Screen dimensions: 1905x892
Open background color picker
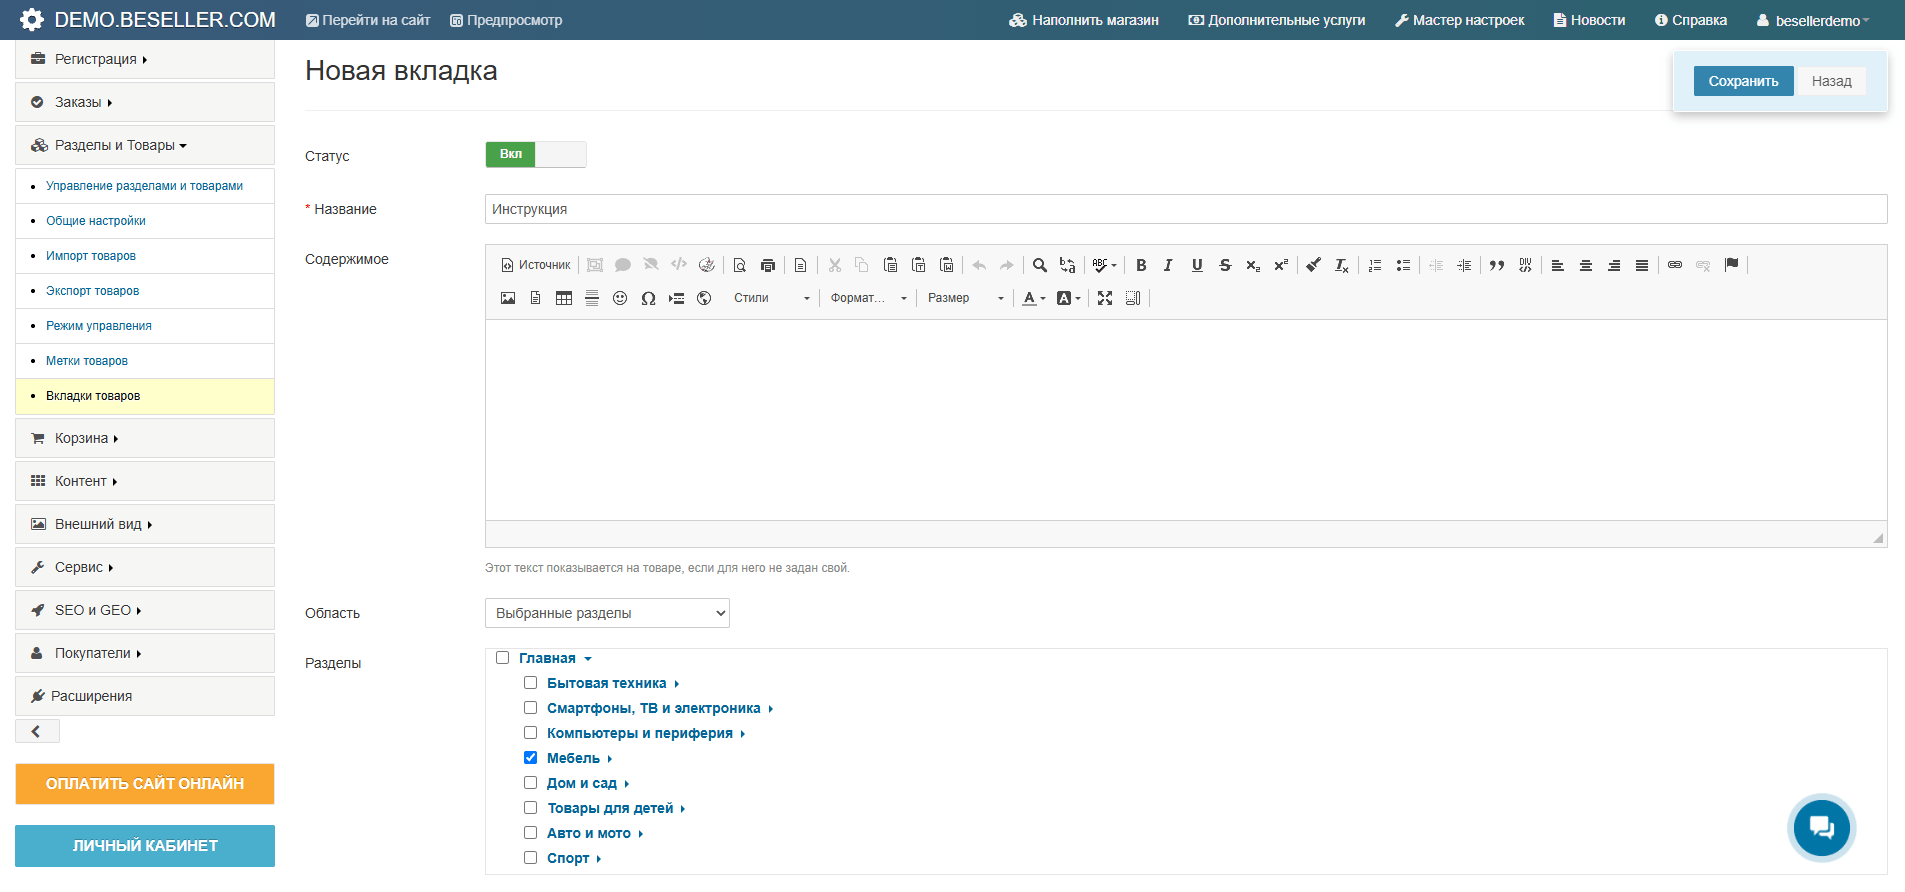pyautogui.click(x=1068, y=298)
